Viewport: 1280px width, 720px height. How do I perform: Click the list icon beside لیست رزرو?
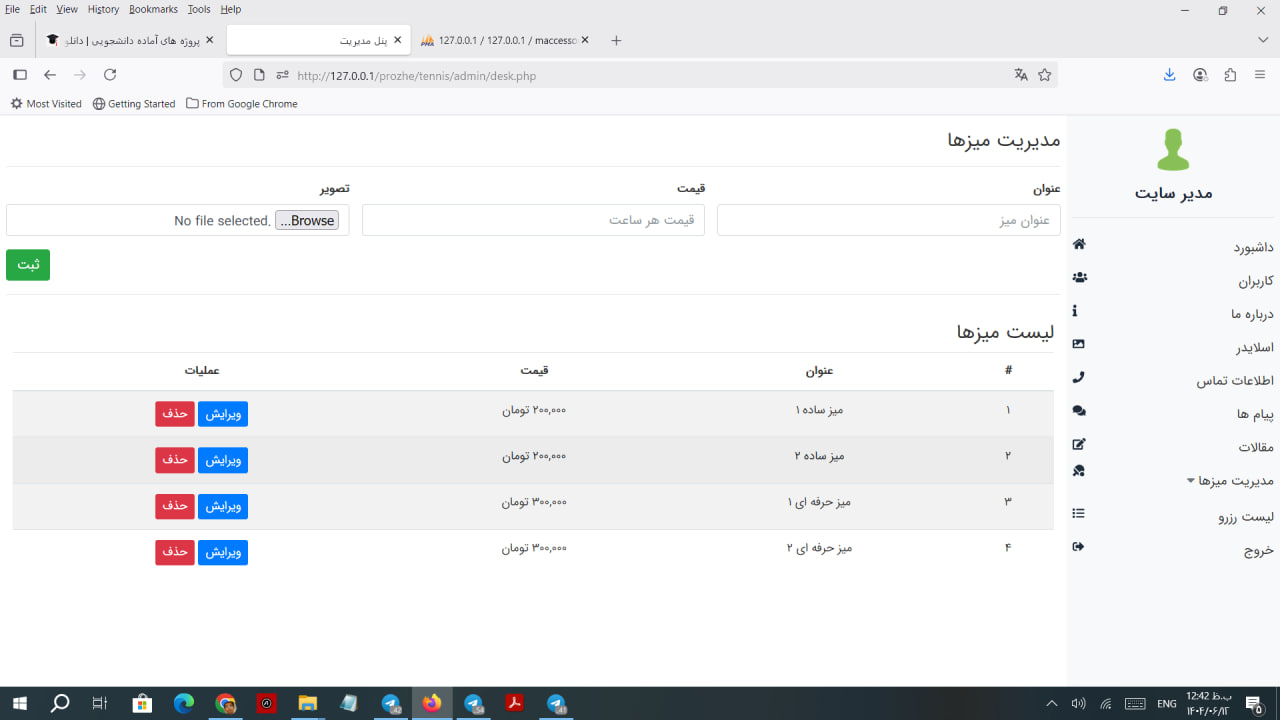pos(1078,514)
